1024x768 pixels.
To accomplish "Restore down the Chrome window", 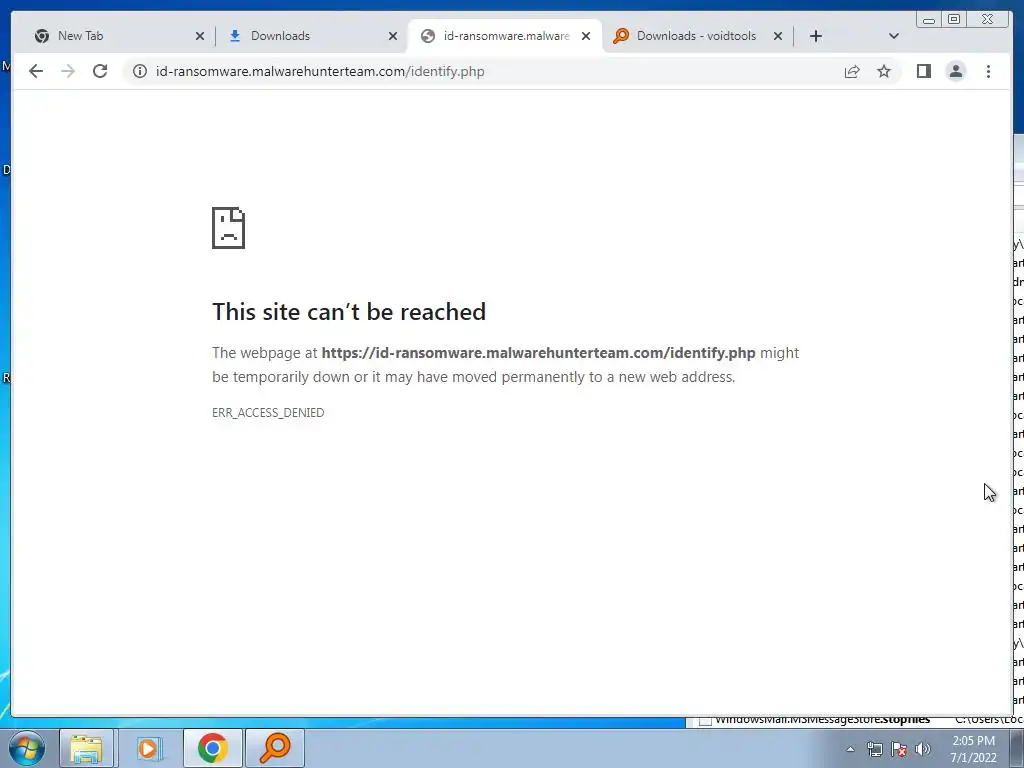I will [x=953, y=19].
